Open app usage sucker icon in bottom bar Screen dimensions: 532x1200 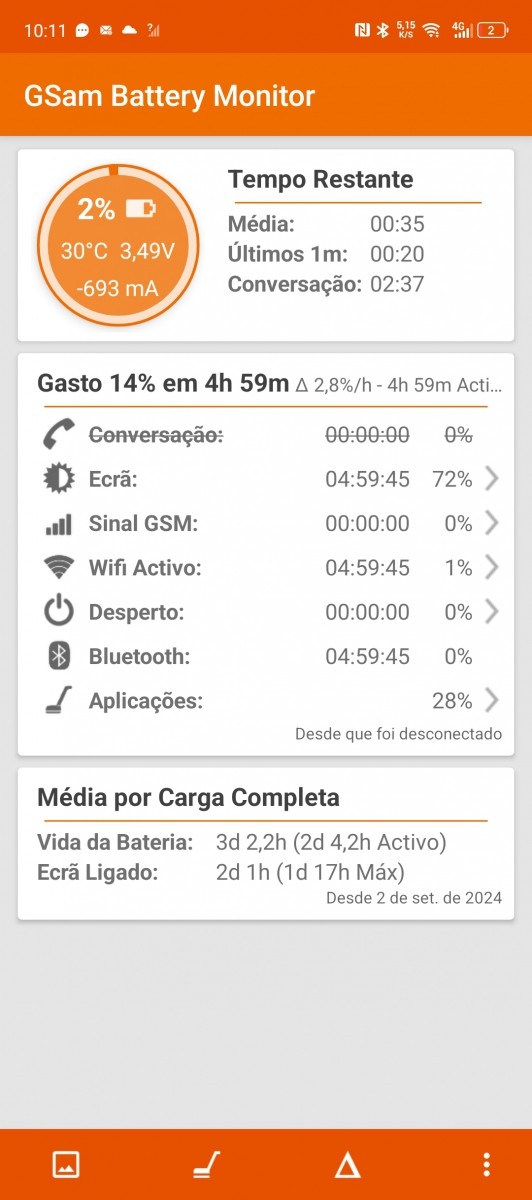pos(206,1164)
